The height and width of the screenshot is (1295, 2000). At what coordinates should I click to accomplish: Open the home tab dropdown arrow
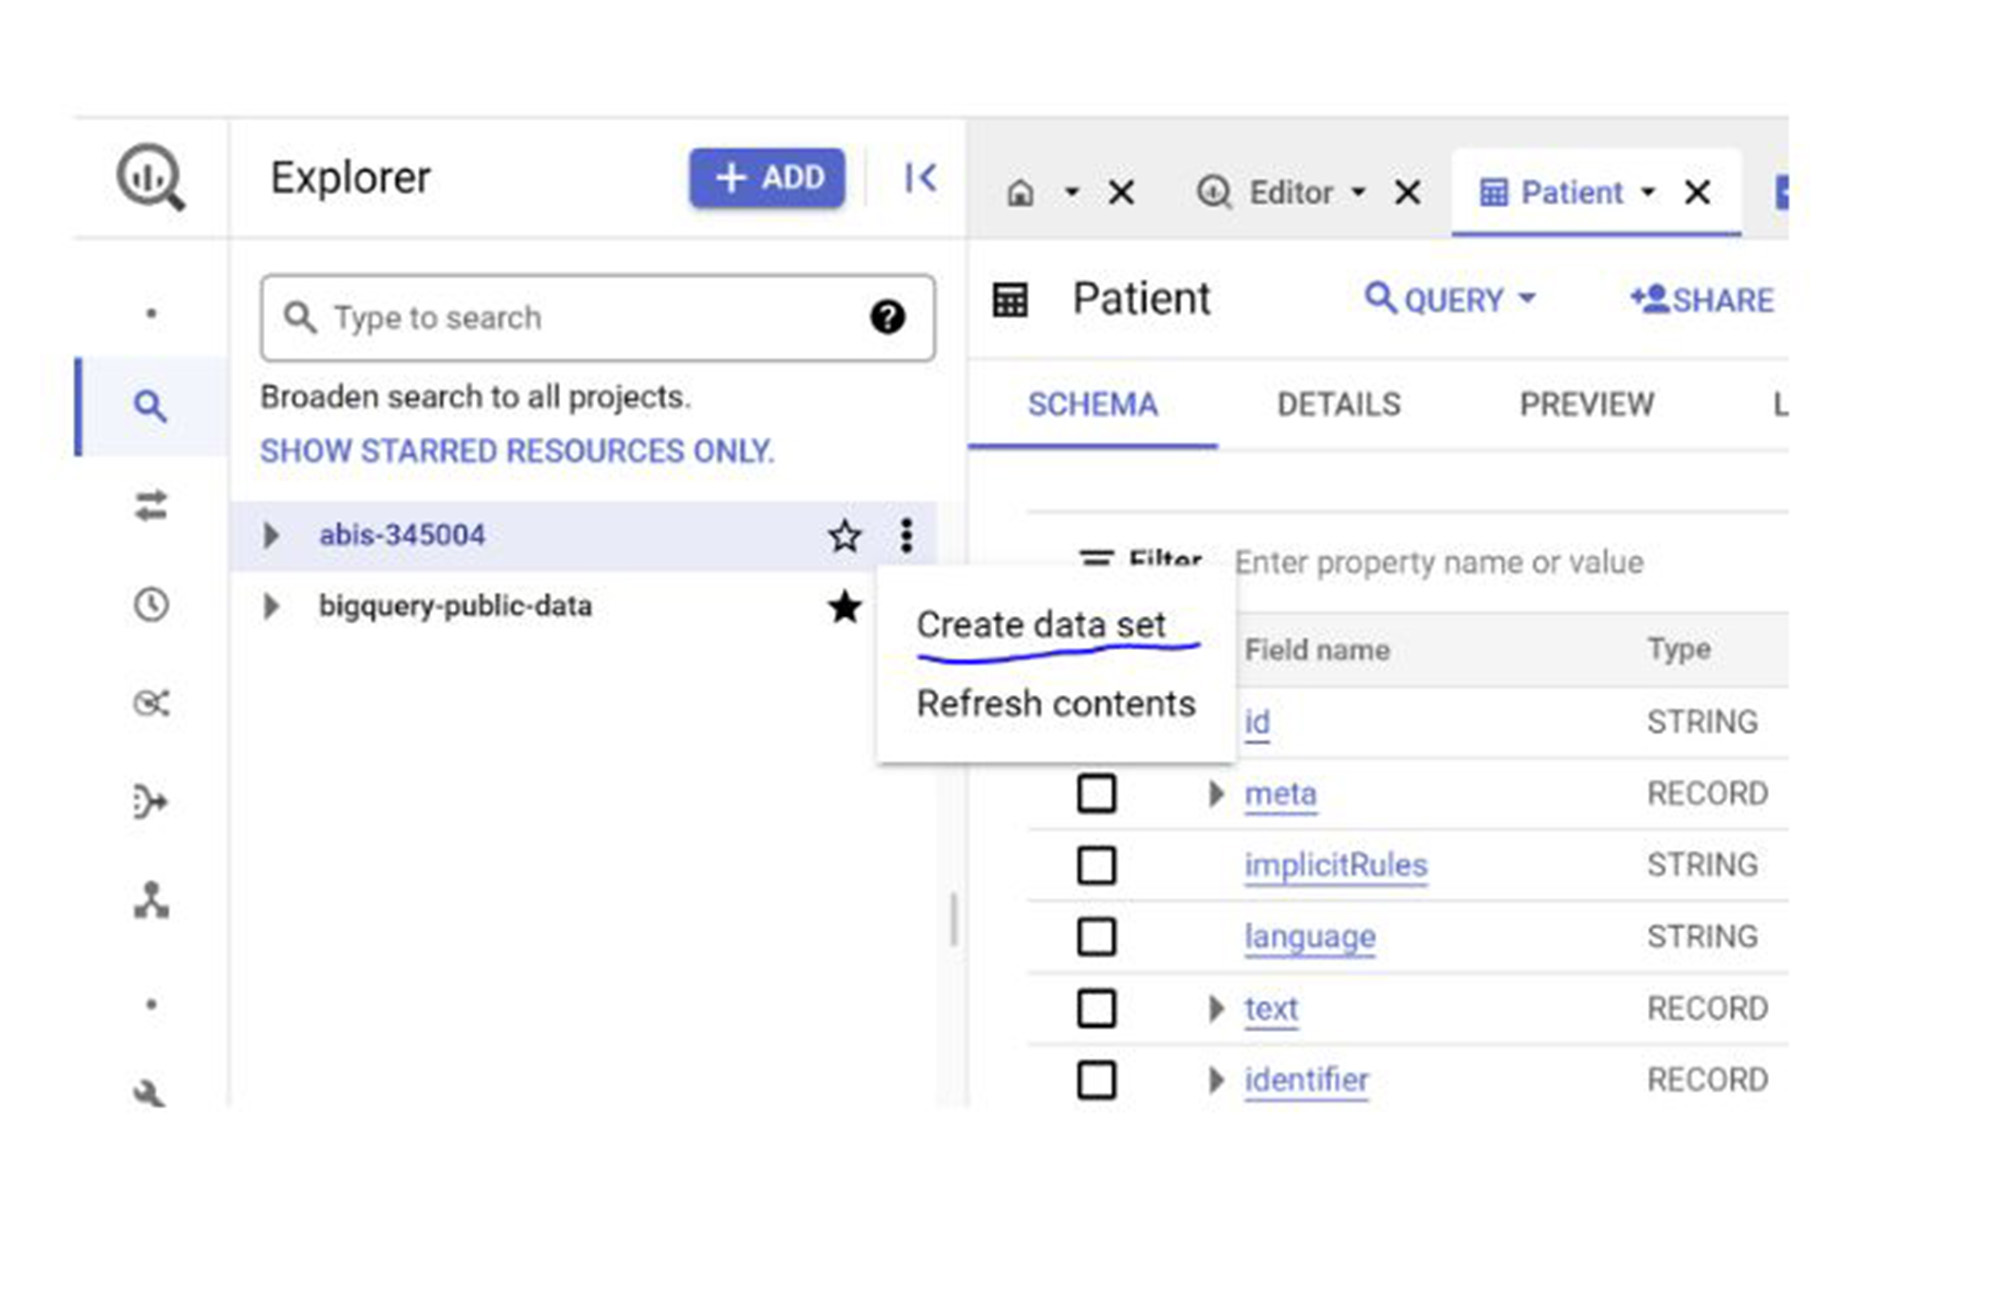pos(1072,192)
